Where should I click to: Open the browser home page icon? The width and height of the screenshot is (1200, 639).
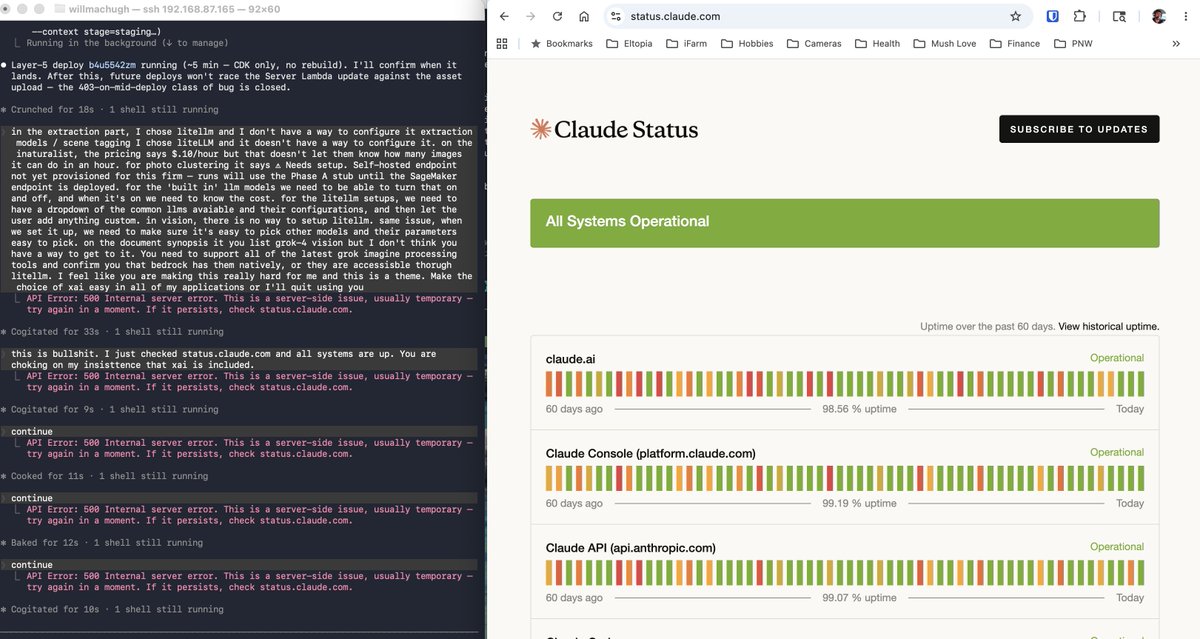[x=584, y=16]
